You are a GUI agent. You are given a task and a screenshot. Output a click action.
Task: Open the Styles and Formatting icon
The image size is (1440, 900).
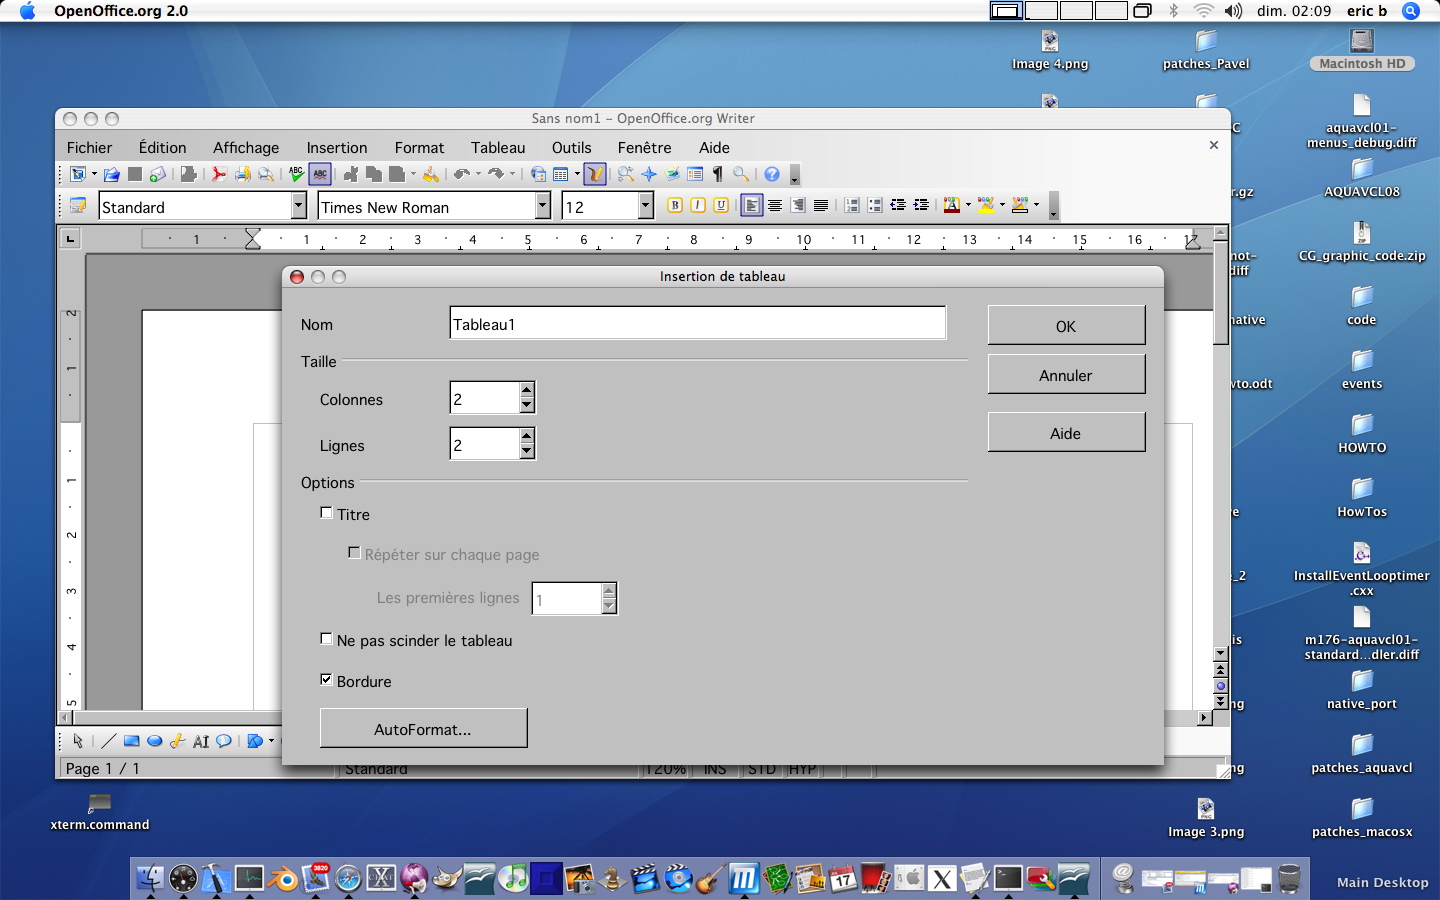click(78, 206)
